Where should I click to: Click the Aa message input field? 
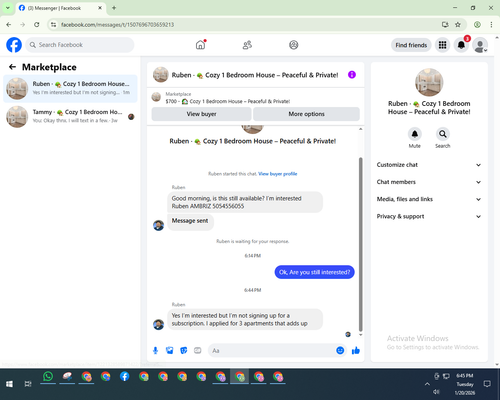272,351
